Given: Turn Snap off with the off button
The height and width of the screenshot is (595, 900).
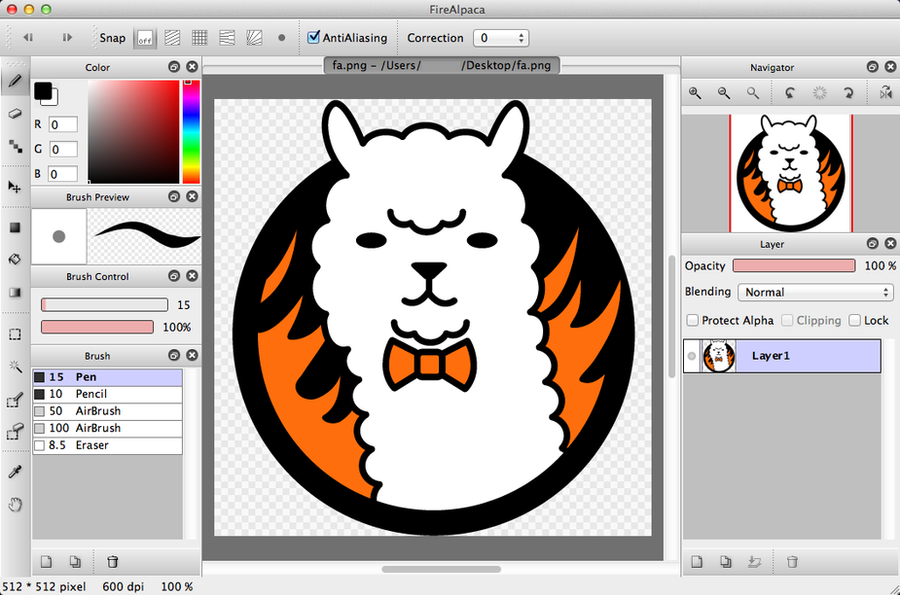Looking at the screenshot, I should [145, 38].
